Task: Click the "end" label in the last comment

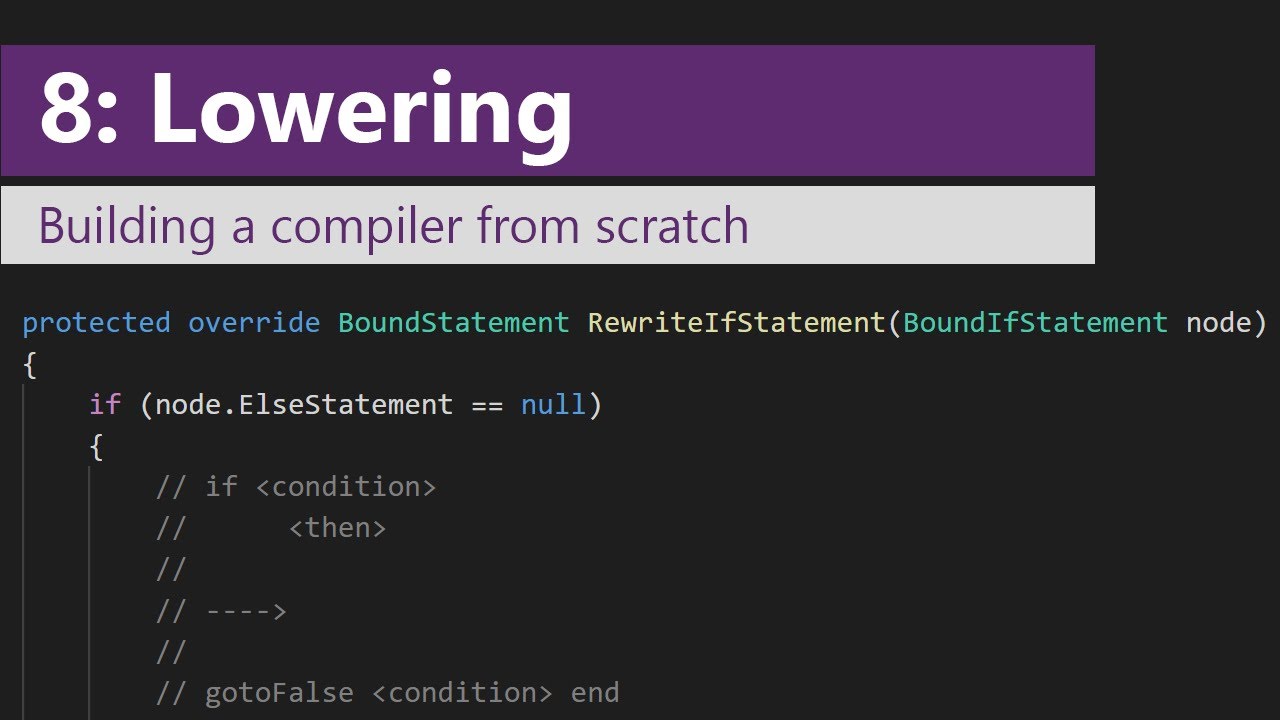Action: click(595, 693)
